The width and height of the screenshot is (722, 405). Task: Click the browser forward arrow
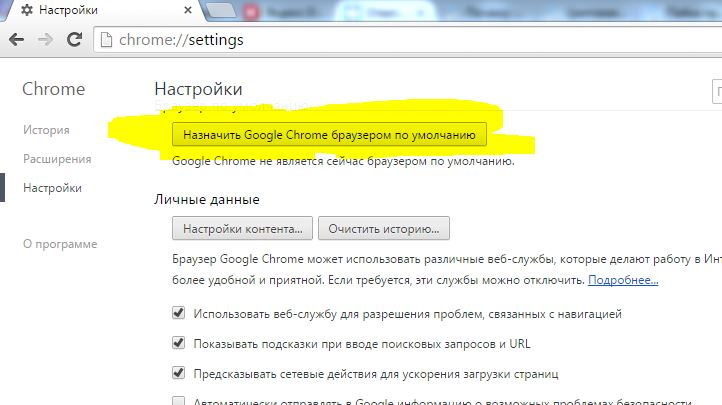(45, 40)
